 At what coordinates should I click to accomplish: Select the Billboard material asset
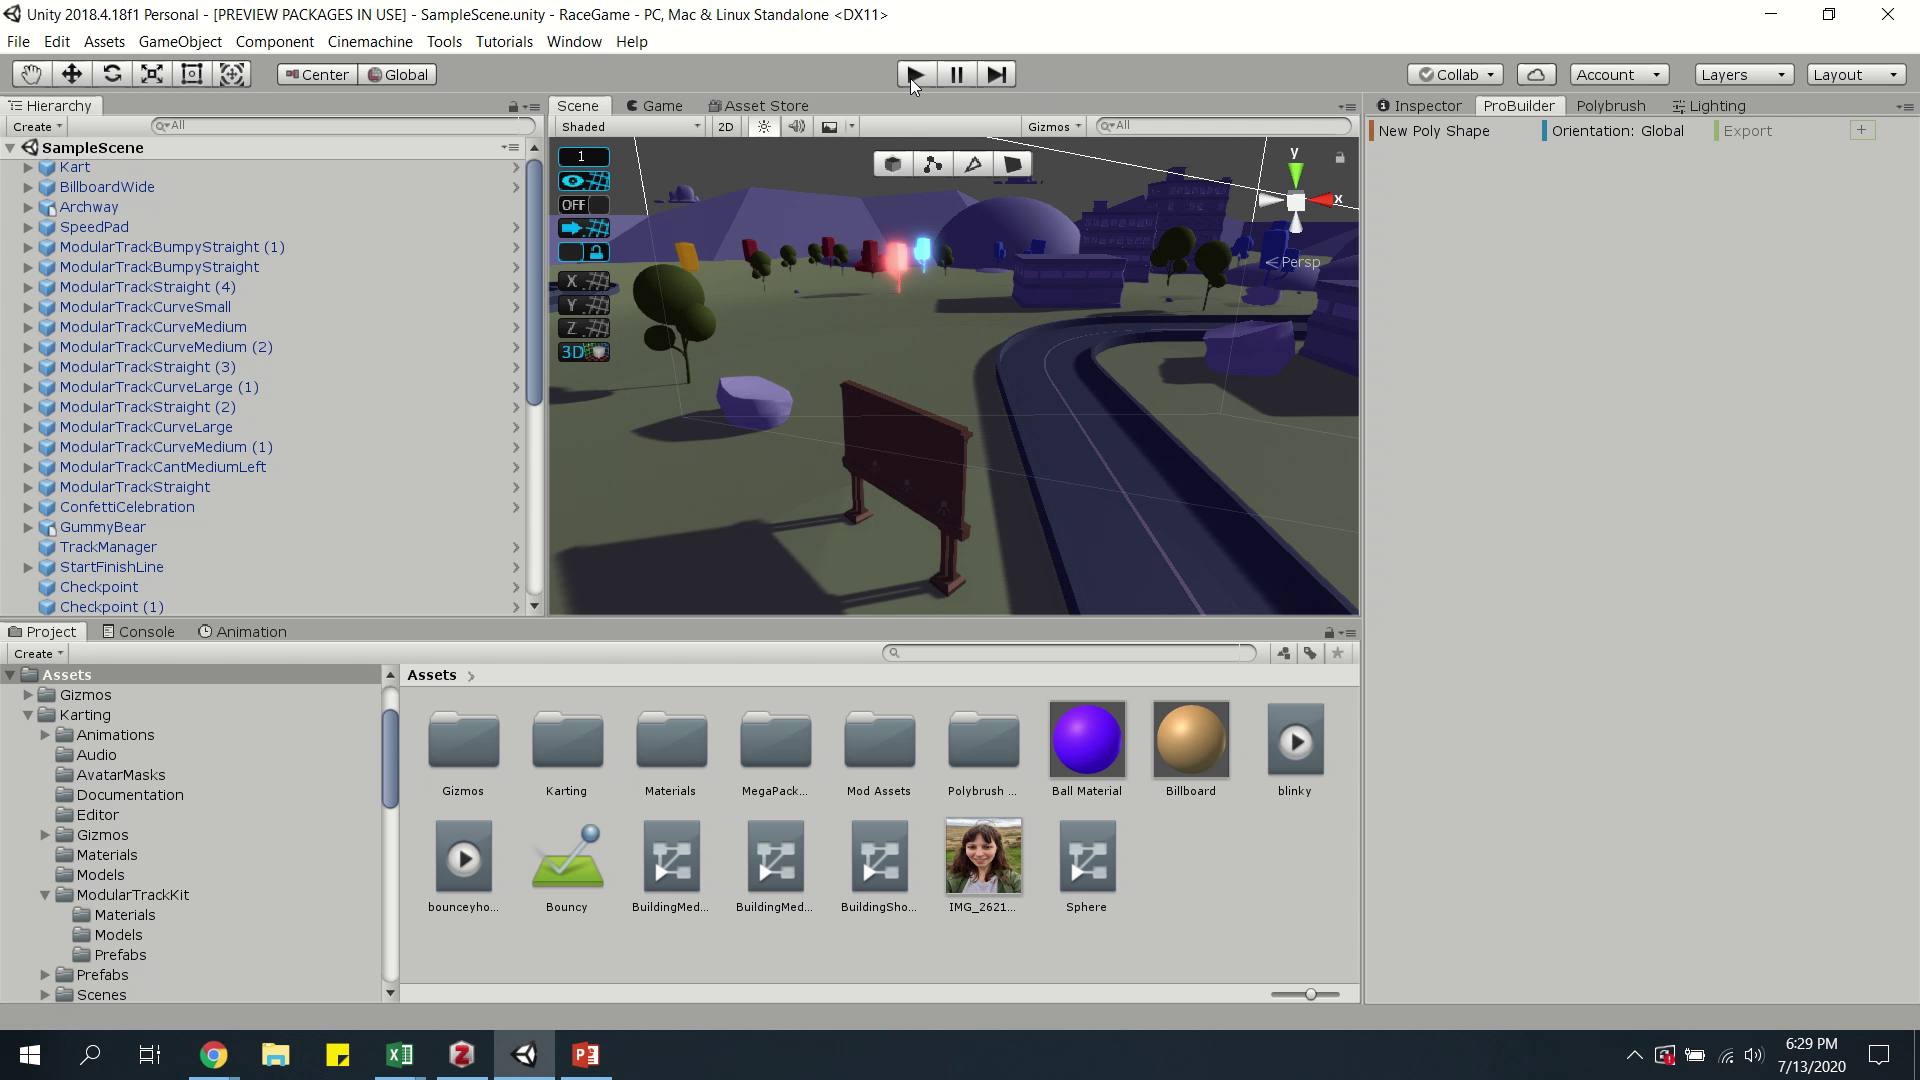pyautogui.click(x=1191, y=750)
